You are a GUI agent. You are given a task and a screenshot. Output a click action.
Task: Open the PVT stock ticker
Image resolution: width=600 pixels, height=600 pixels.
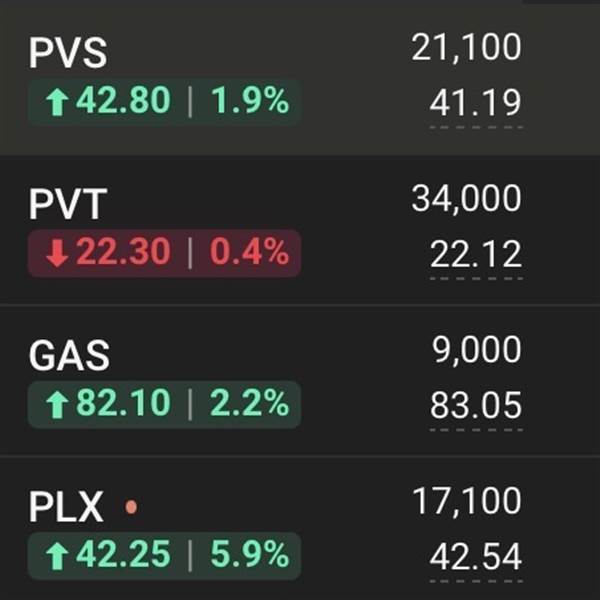point(67,205)
